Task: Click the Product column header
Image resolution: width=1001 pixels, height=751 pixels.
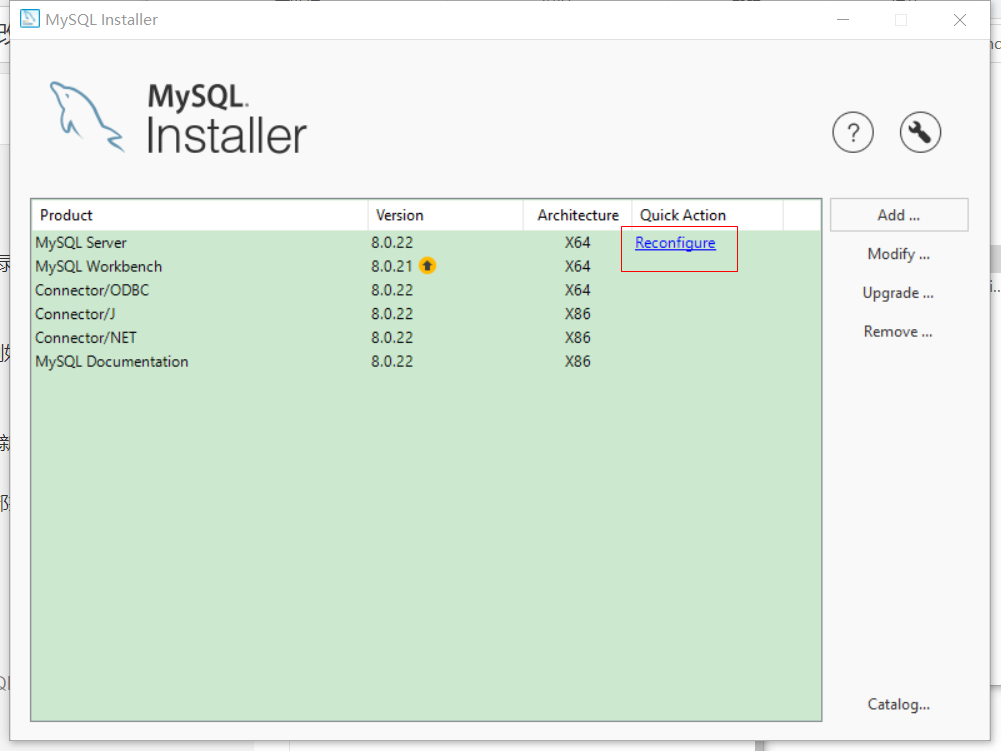Action: click(x=65, y=214)
